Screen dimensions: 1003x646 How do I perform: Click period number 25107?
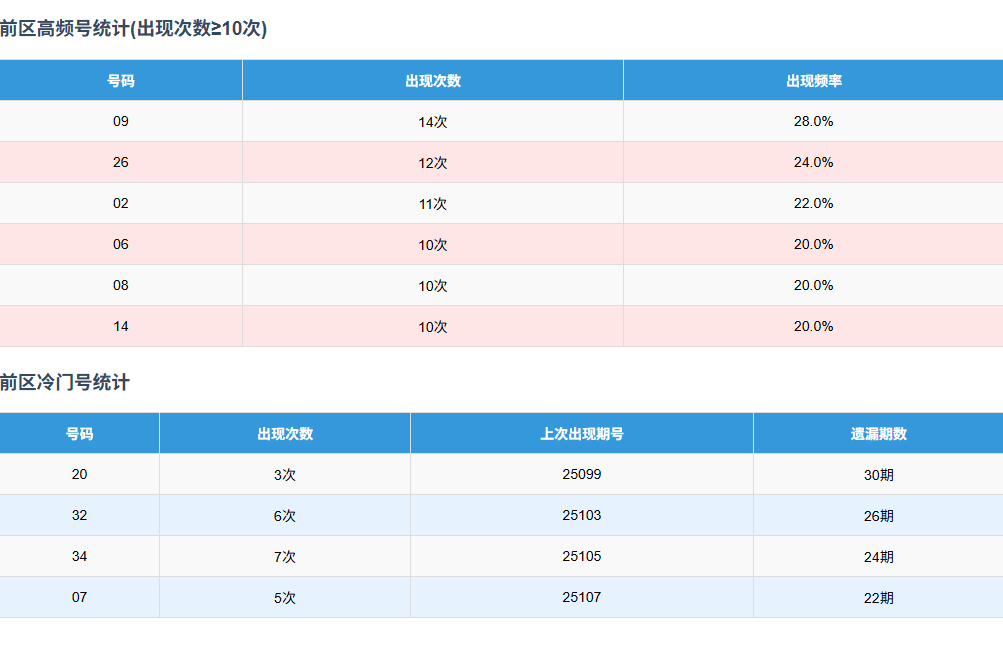click(581, 598)
